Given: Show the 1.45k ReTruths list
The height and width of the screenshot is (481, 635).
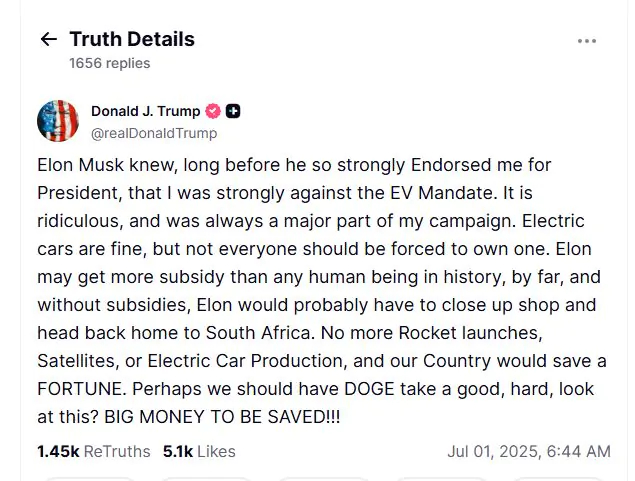Looking at the screenshot, I should point(93,451).
